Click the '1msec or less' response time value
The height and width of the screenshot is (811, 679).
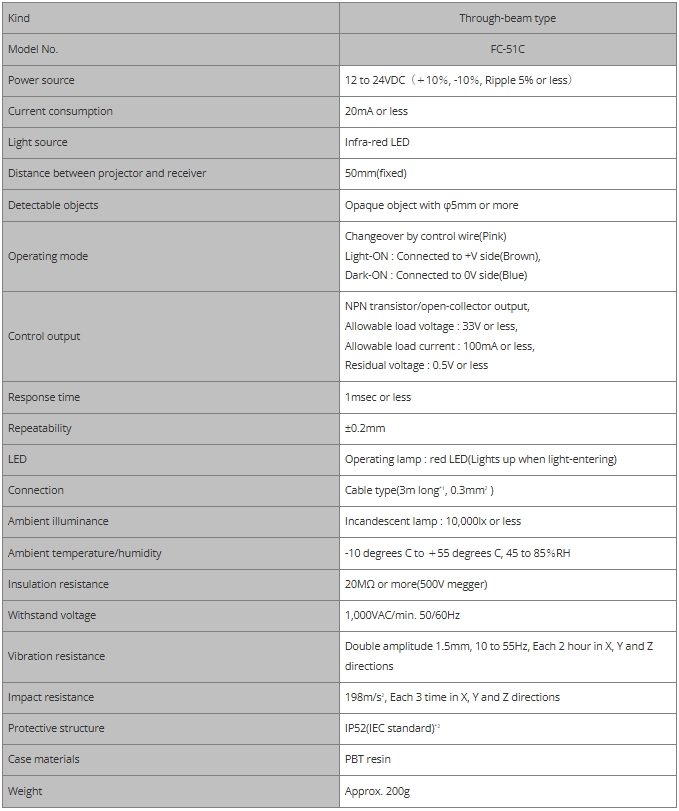378,397
